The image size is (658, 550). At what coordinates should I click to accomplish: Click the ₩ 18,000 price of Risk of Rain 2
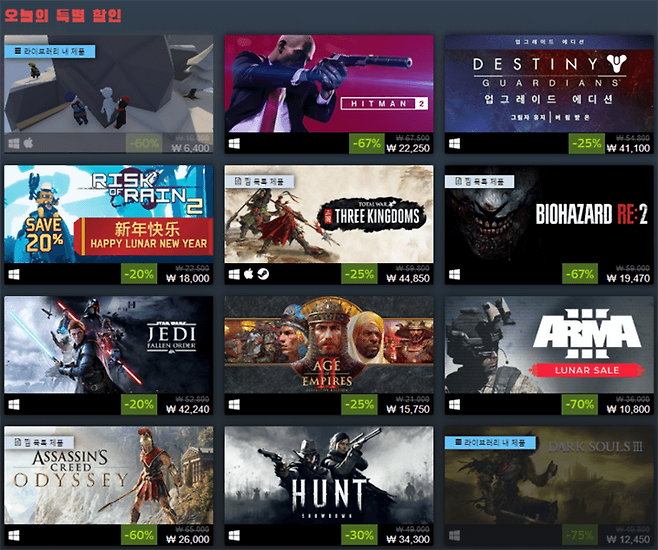coord(188,279)
